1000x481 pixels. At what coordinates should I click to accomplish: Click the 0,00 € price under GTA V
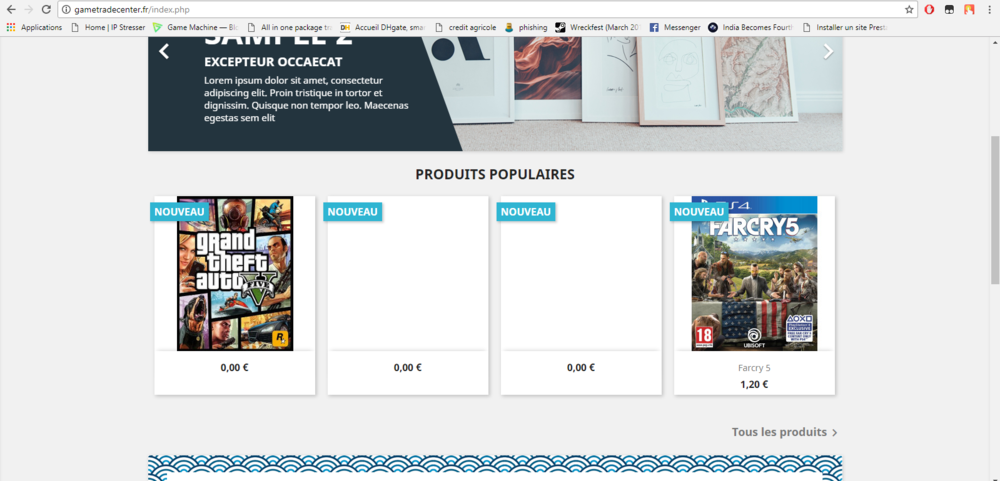click(234, 367)
